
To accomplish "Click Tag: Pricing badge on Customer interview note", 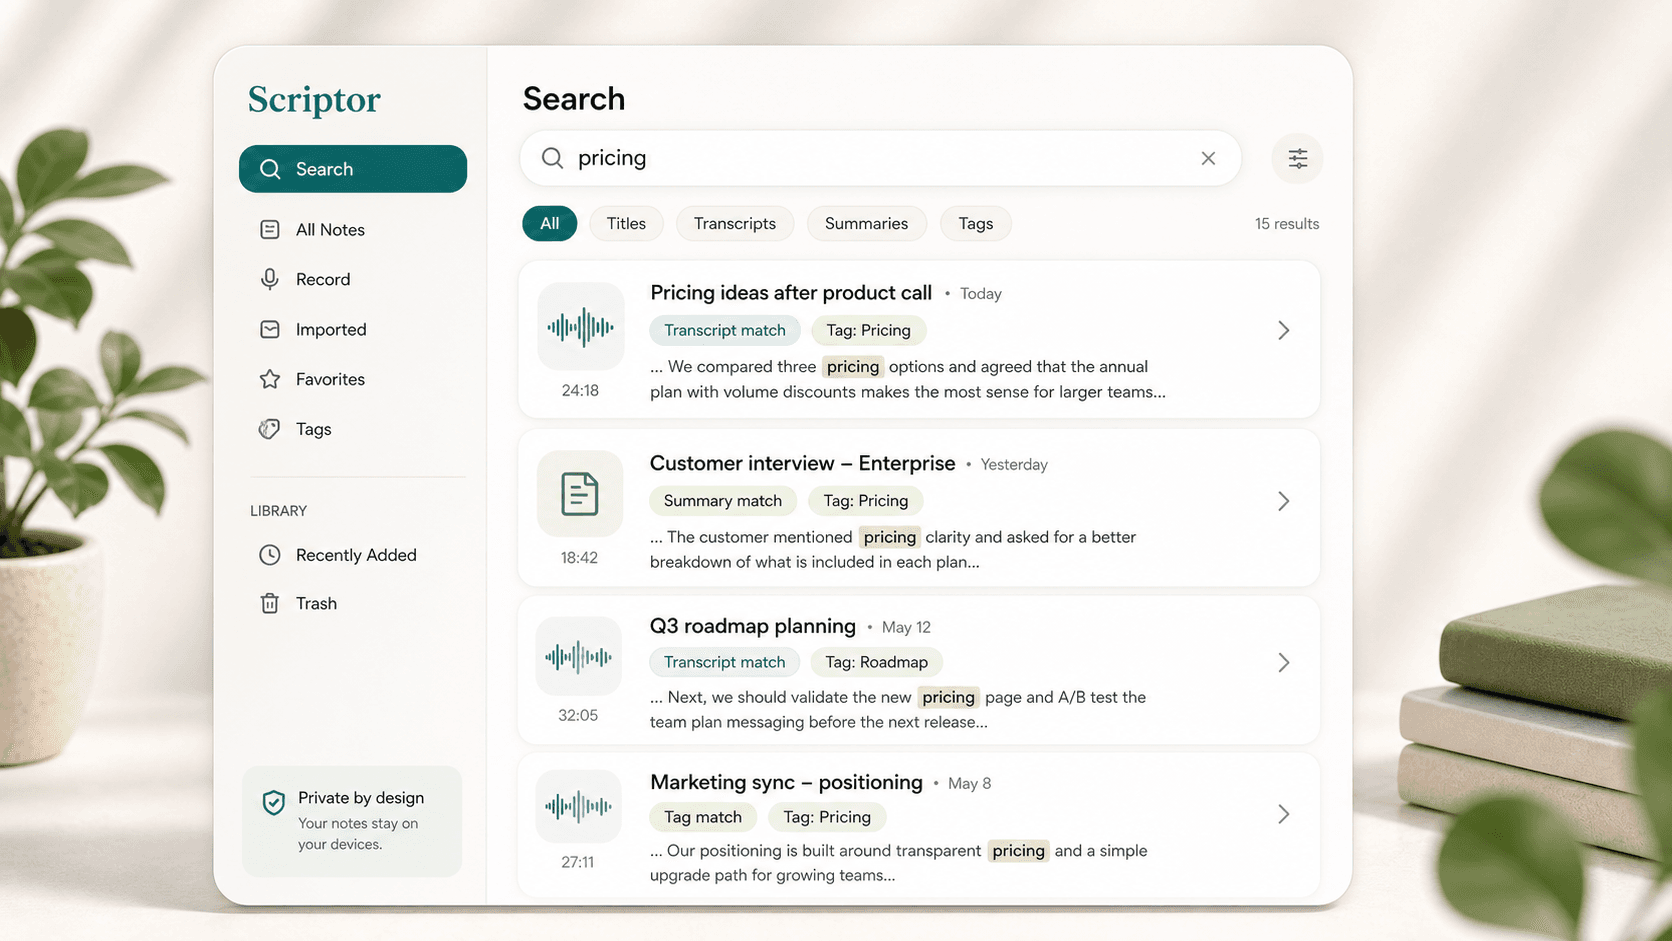I will click(x=866, y=501).
